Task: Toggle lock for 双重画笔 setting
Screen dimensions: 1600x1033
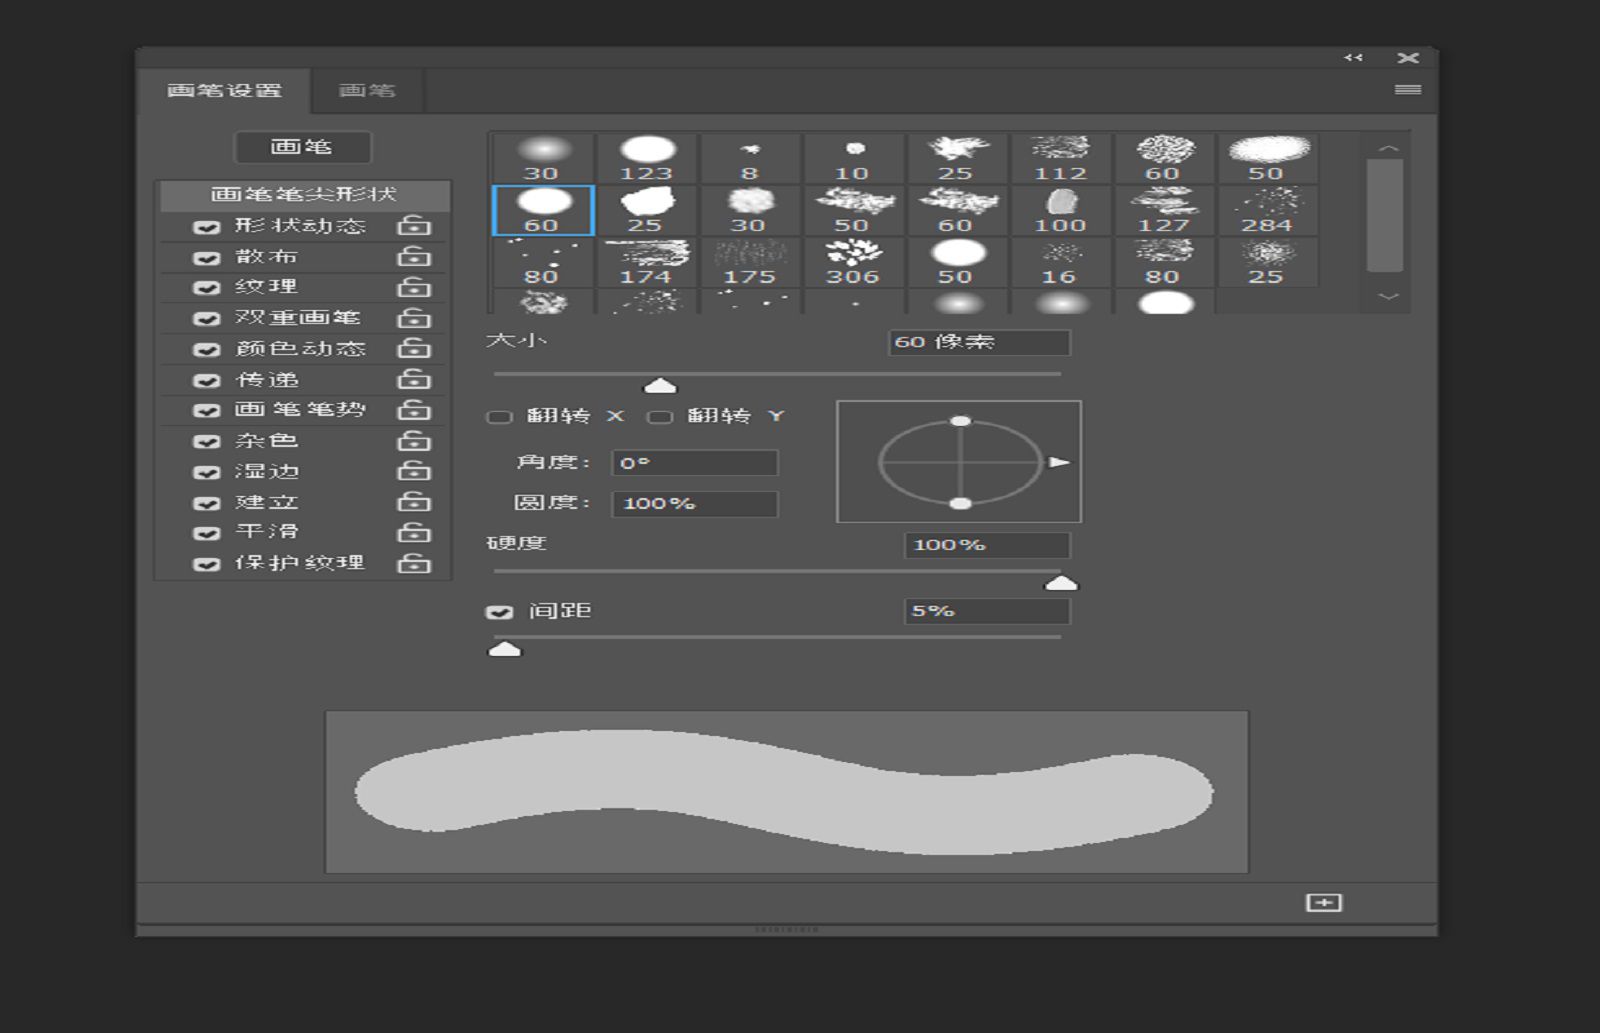Action: click(414, 318)
